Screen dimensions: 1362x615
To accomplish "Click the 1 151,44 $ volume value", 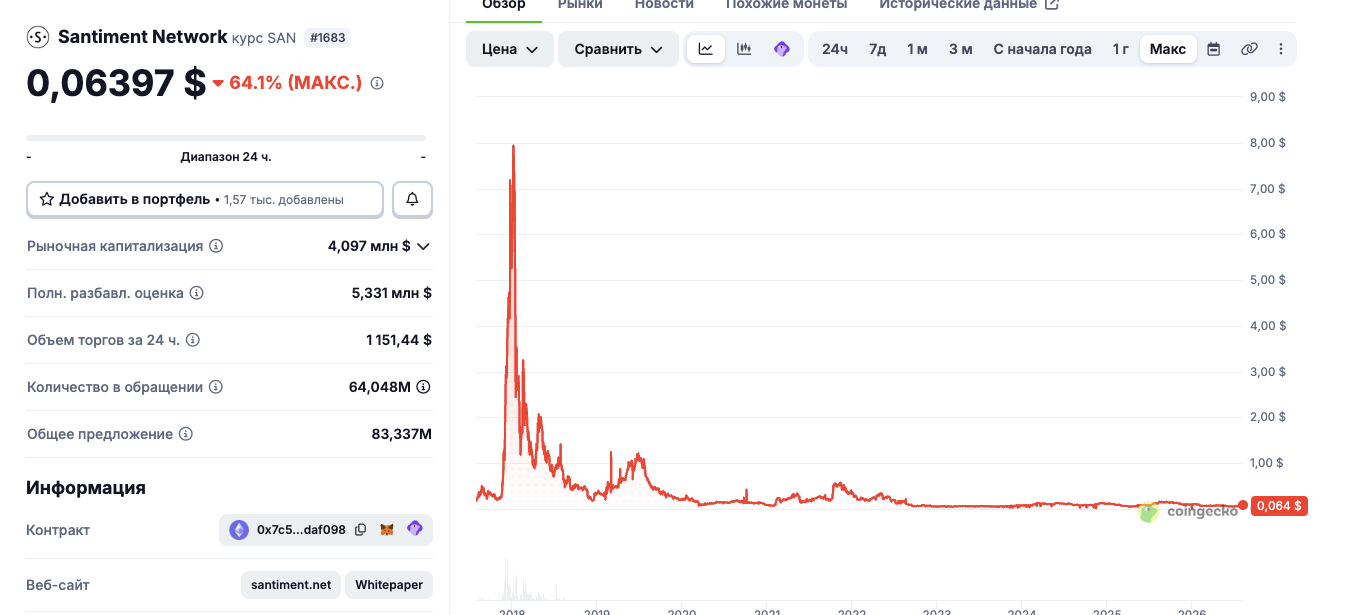I will [399, 340].
